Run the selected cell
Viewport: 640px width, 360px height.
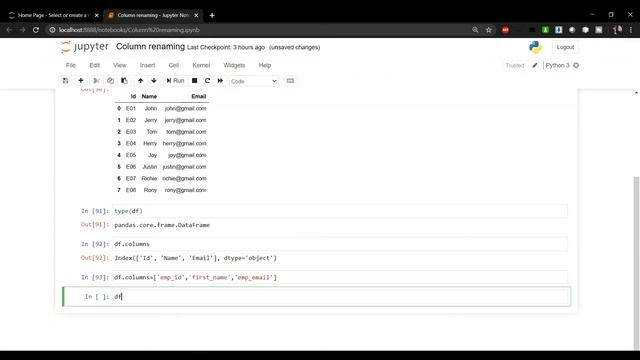(175, 81)
